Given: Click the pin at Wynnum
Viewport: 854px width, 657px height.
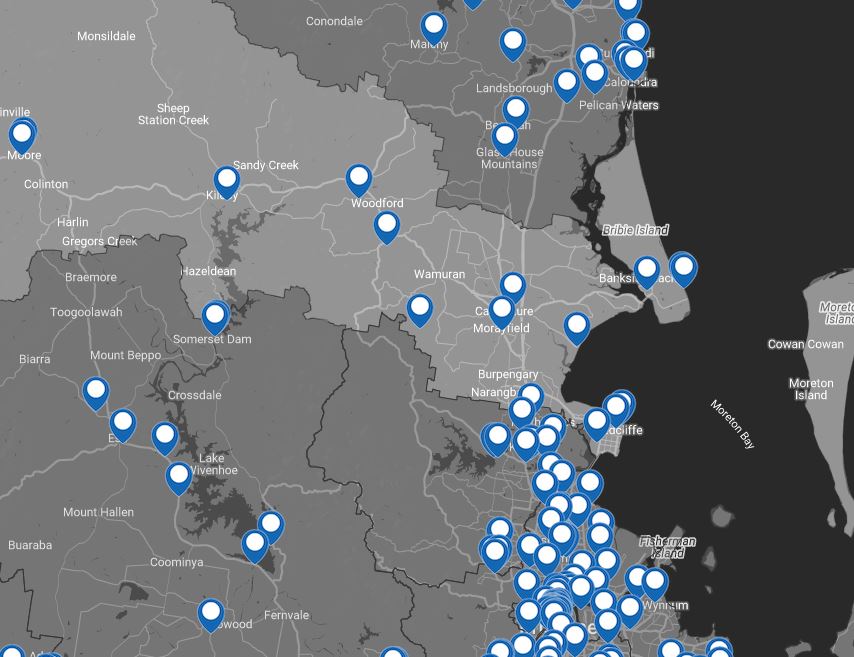Looking at the screenshot, I should 655,585.
